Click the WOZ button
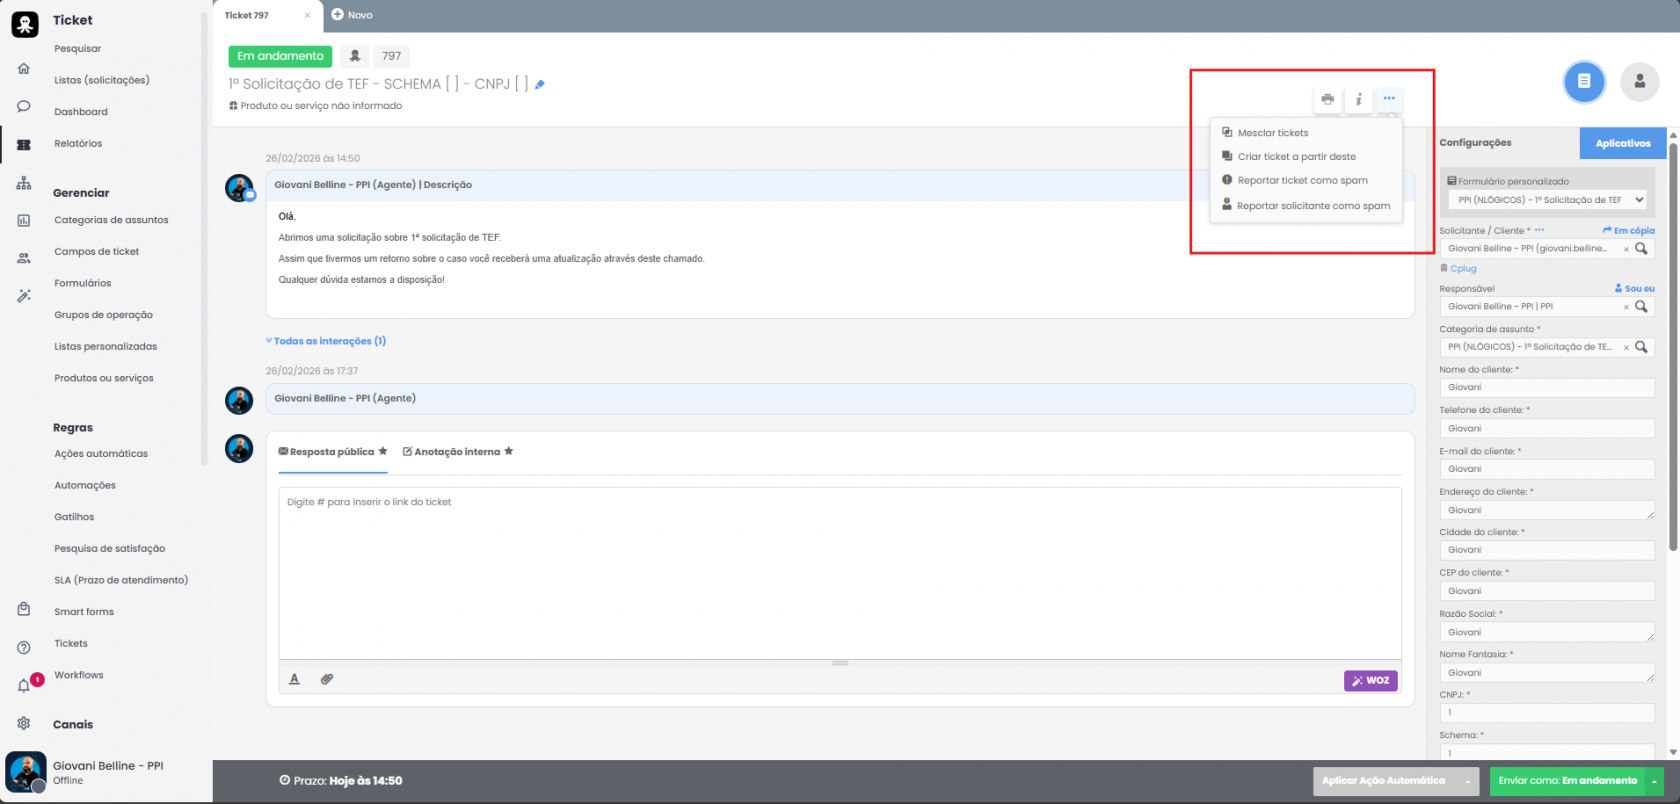Screen dimensions: 1680x804 coord(1370,680)
